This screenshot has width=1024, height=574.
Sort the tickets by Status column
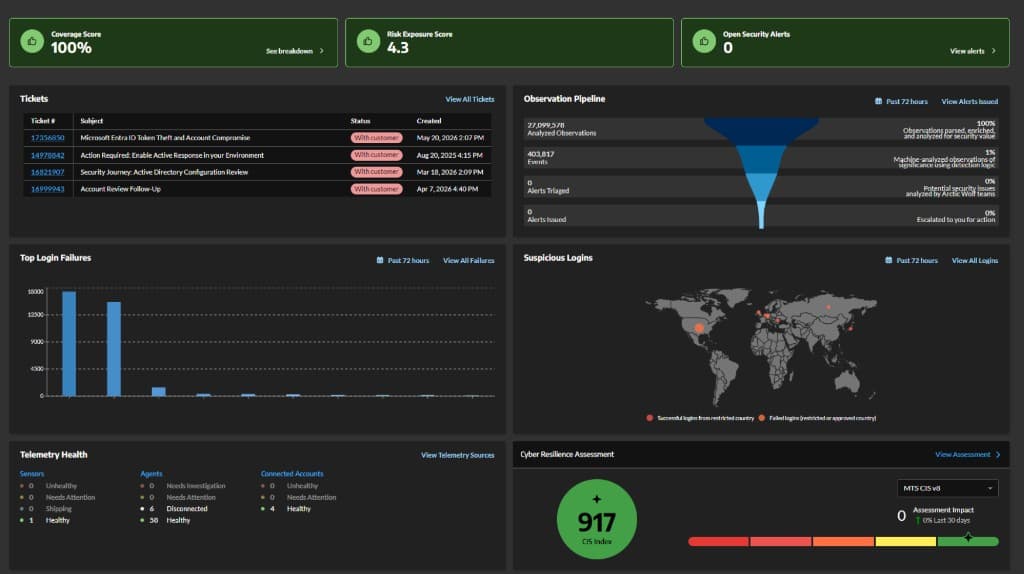click(x=360, y=121)
